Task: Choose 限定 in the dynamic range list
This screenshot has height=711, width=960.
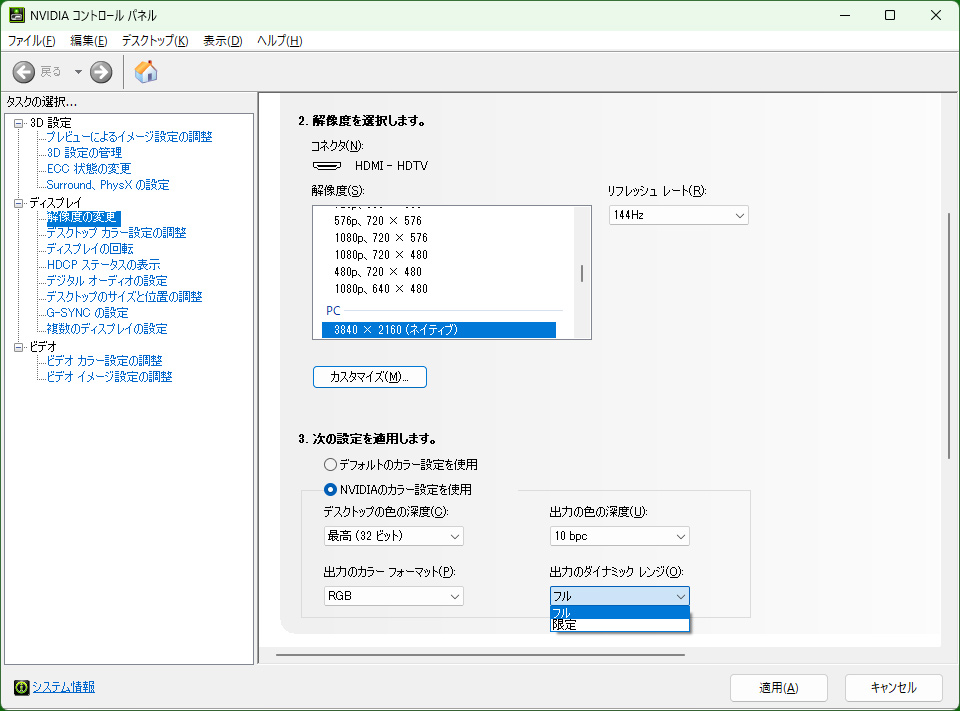Action: tap(620, 625)
